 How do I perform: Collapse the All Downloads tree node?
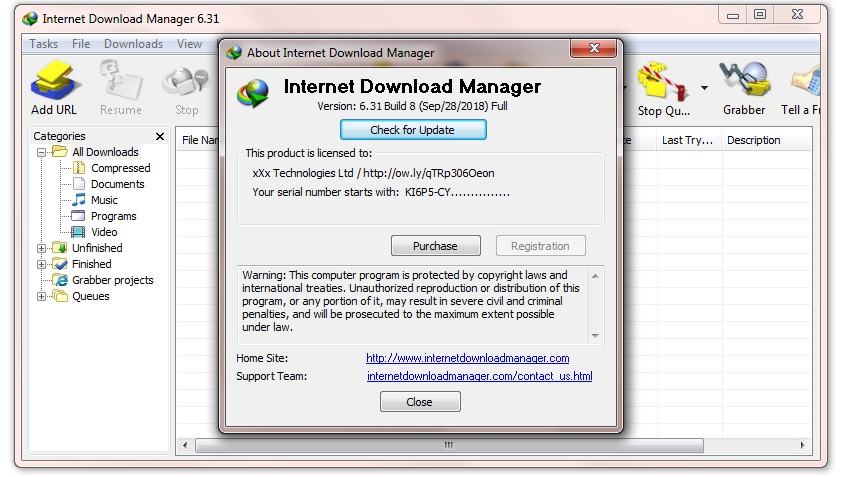pyautogui.click(x=41, y=153)
